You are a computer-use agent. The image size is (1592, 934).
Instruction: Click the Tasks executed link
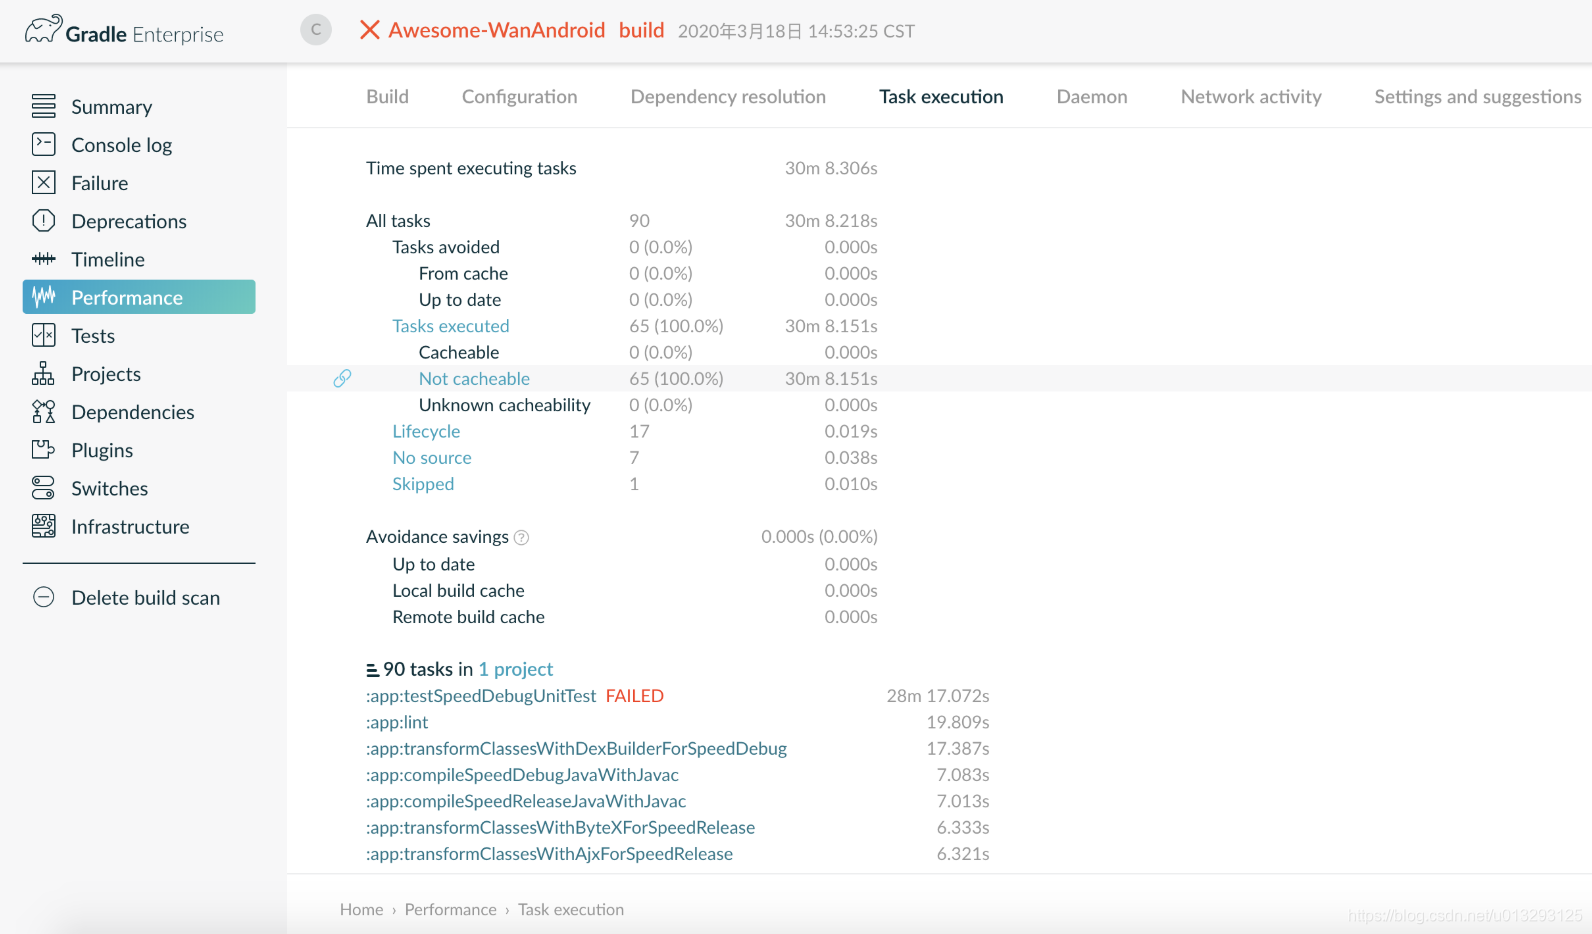click(x=451, y=326)
